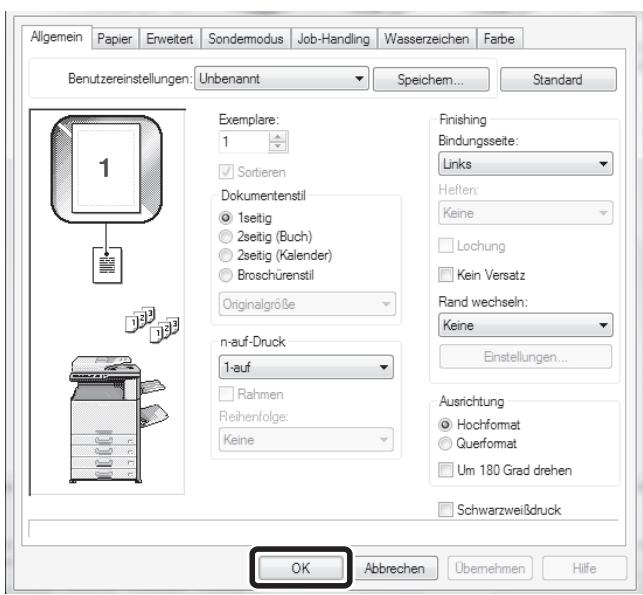Screen dimensions: 643x595
Task: Select the 1seitig radio button
Action: [226, 217]
